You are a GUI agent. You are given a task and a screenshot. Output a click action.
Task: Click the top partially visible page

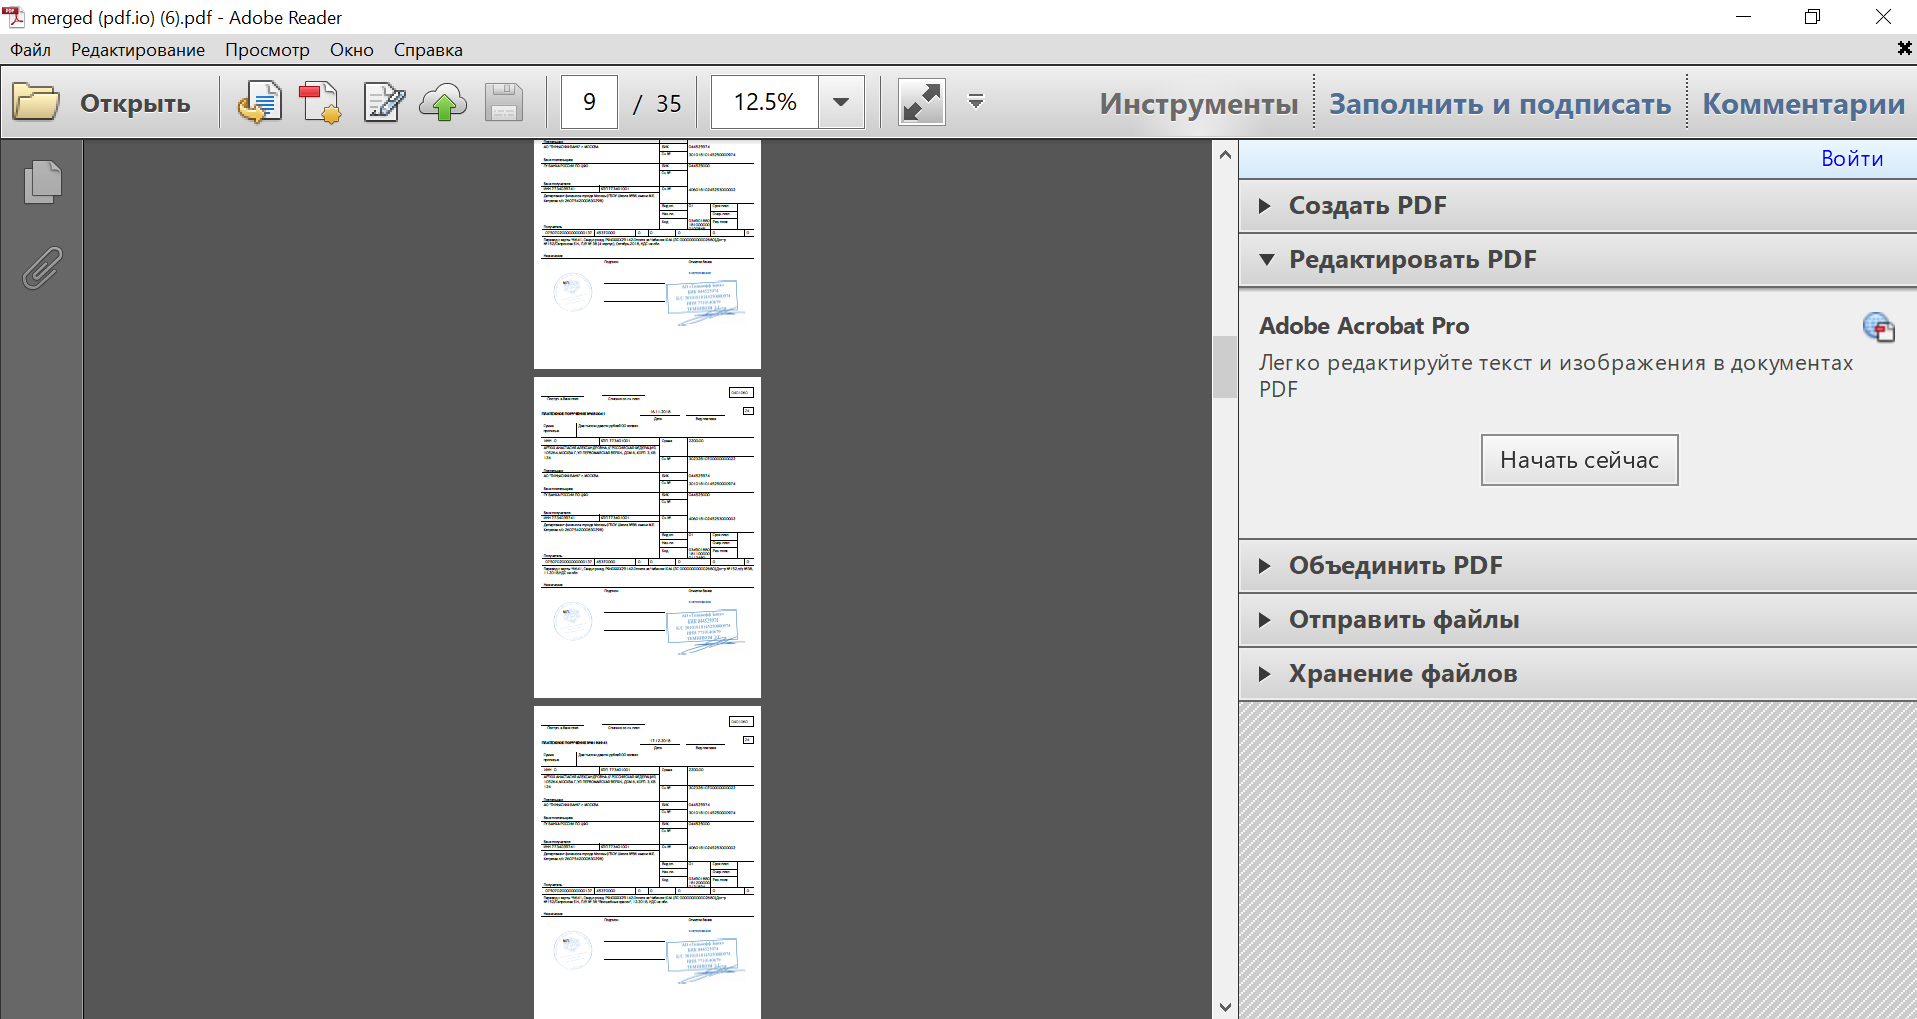tap(647, 254)
